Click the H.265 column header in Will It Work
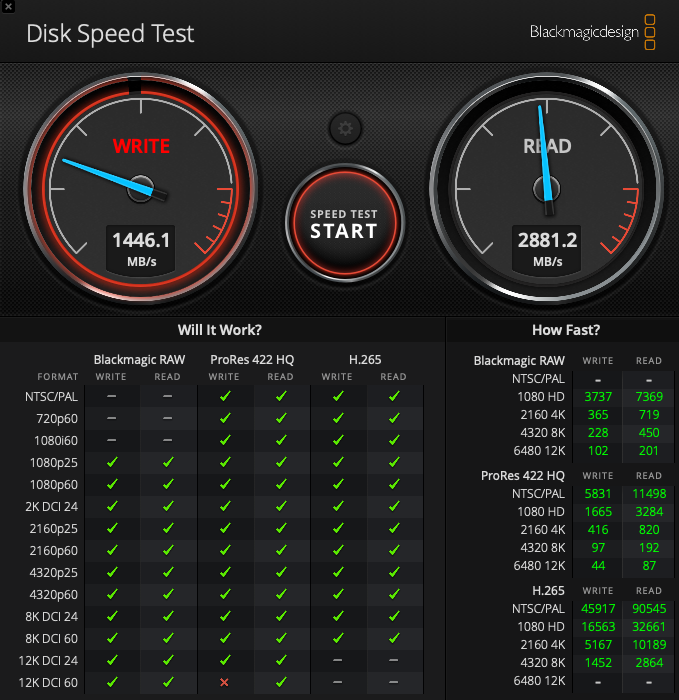 (x=365, y=360)
